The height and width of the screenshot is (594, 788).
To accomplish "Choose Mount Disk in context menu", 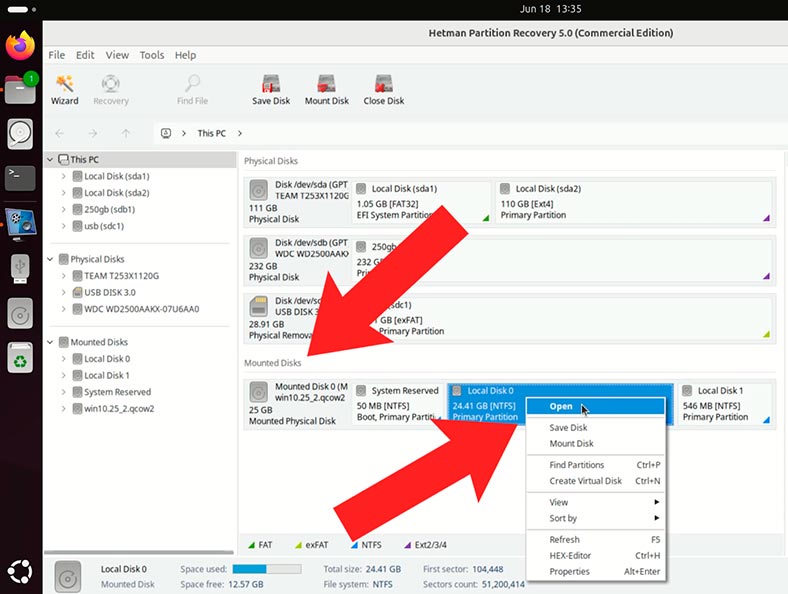I will coord(596,444).
